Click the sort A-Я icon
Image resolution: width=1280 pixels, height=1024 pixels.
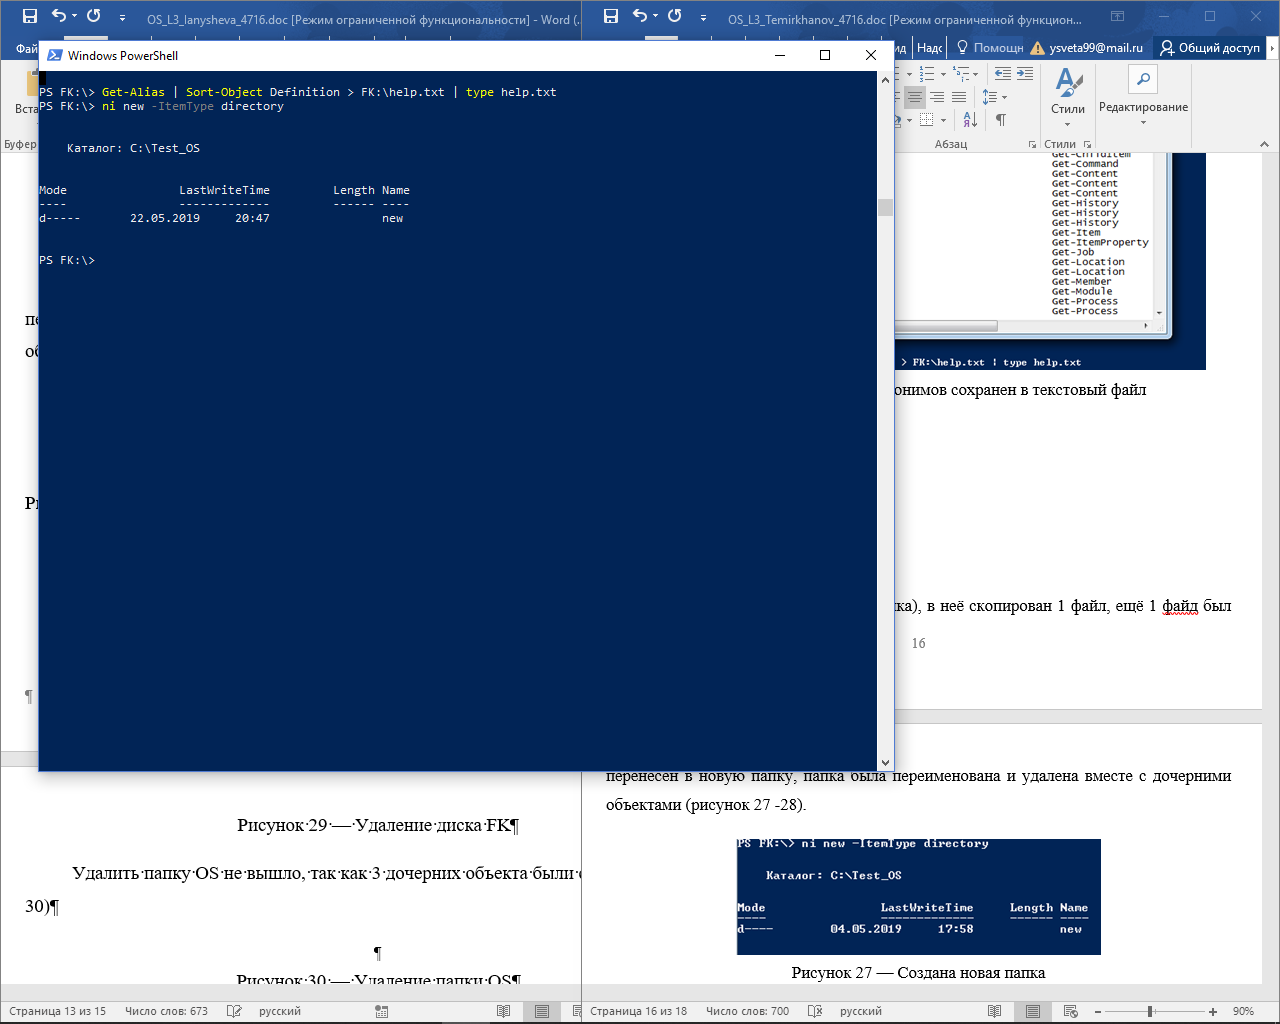[970, 120]
